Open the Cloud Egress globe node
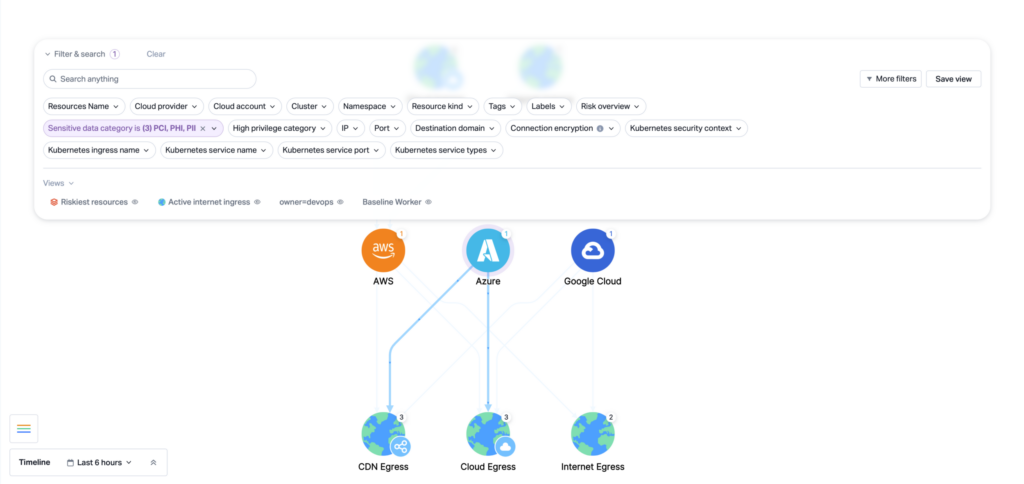1024x484 pixels. [488, 434]
